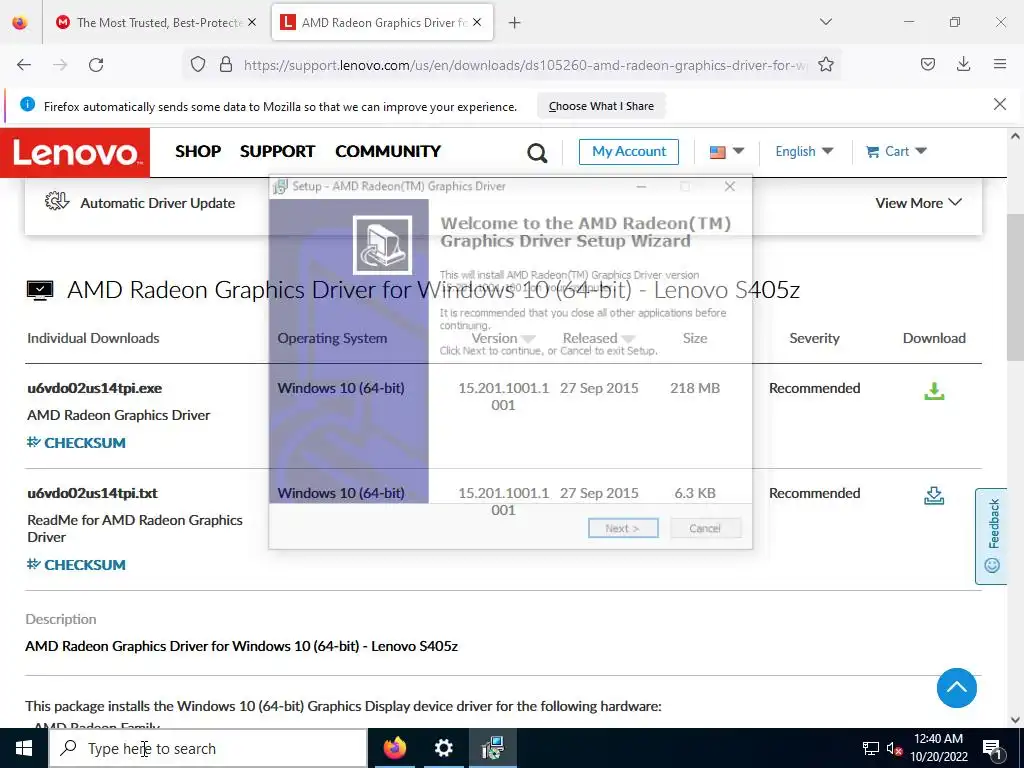Screen dimensions: 1024x768
Task: Click Automatic Driver Update icon
Action: click(x=57, y=201)
